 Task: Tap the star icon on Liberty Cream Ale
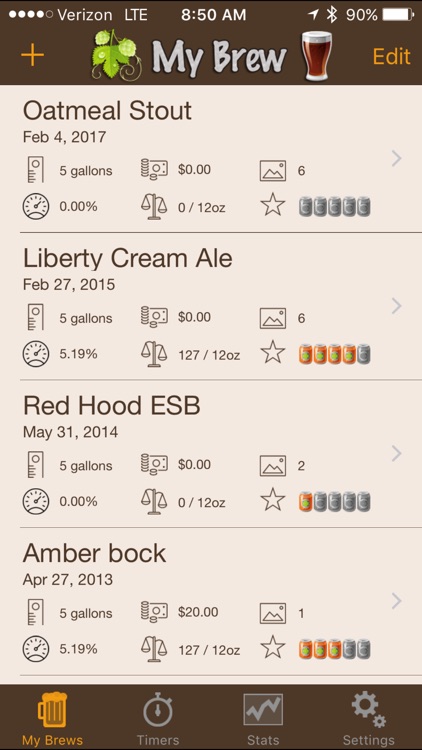(x=273, y=353)
